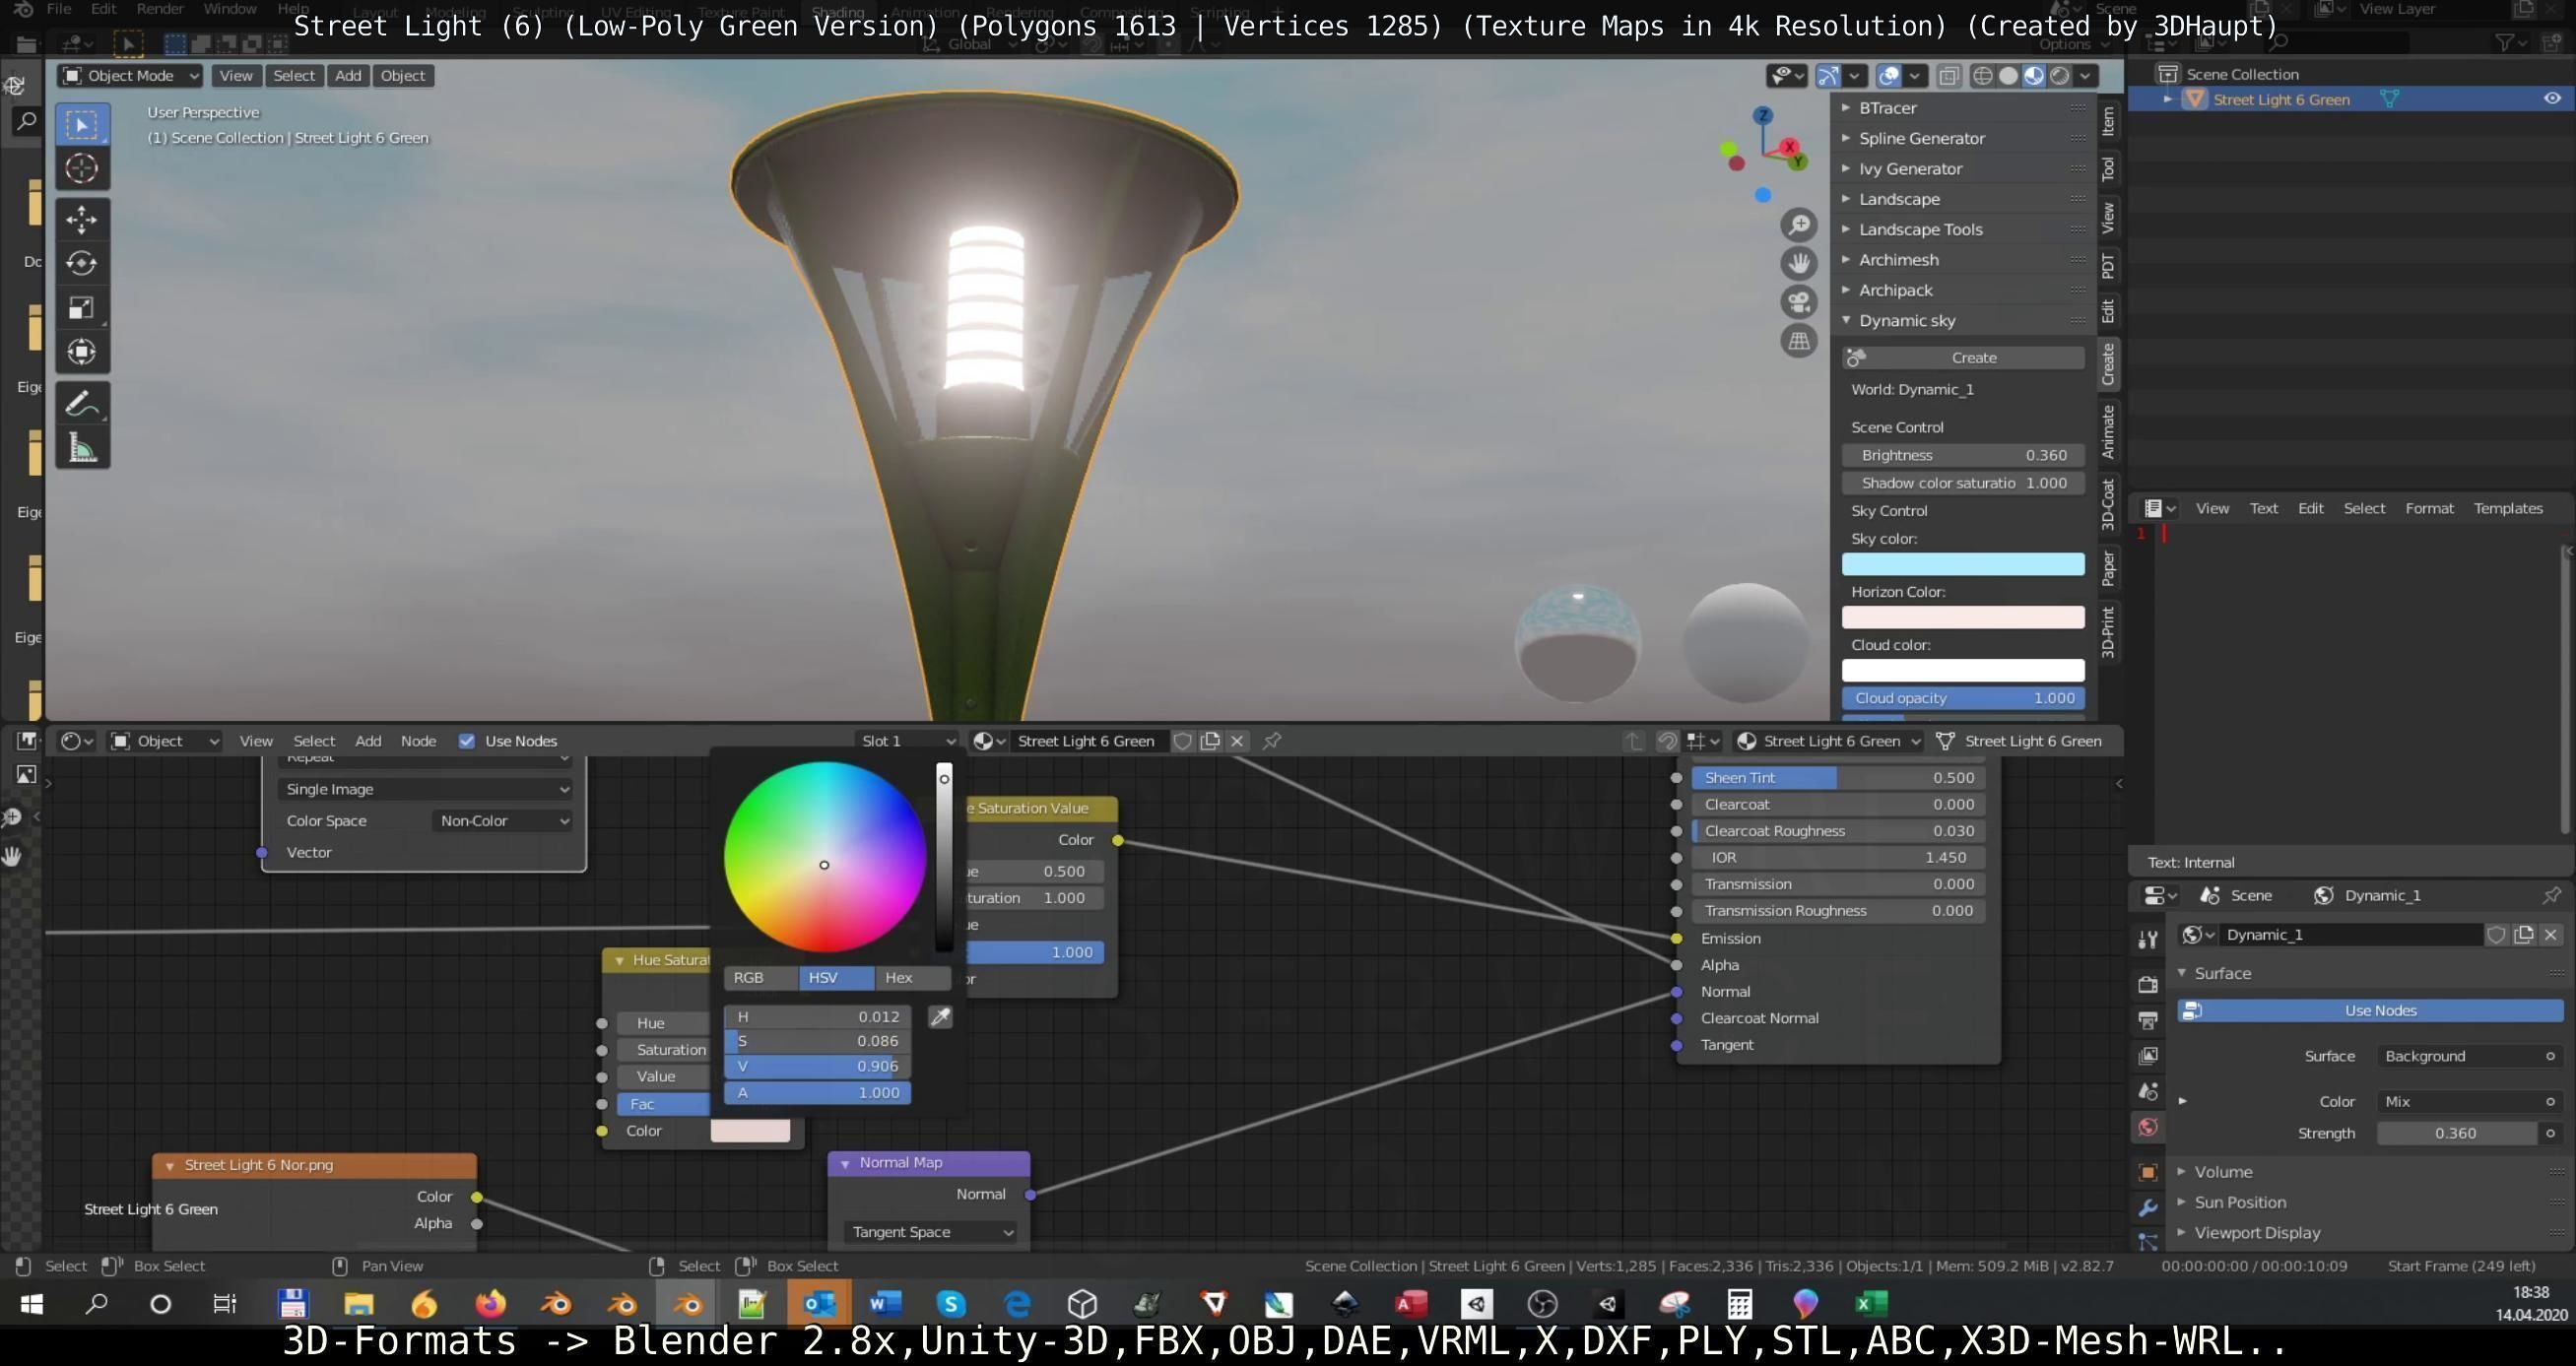Select the Move tool
This screenshot has height=1366, width=2576.
coord(82,219)
